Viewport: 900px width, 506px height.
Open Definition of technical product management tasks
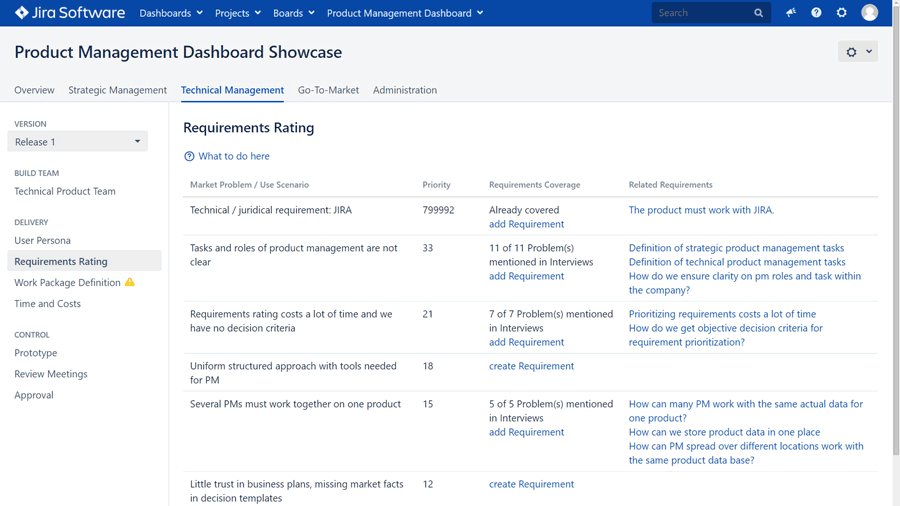[737, 262]
